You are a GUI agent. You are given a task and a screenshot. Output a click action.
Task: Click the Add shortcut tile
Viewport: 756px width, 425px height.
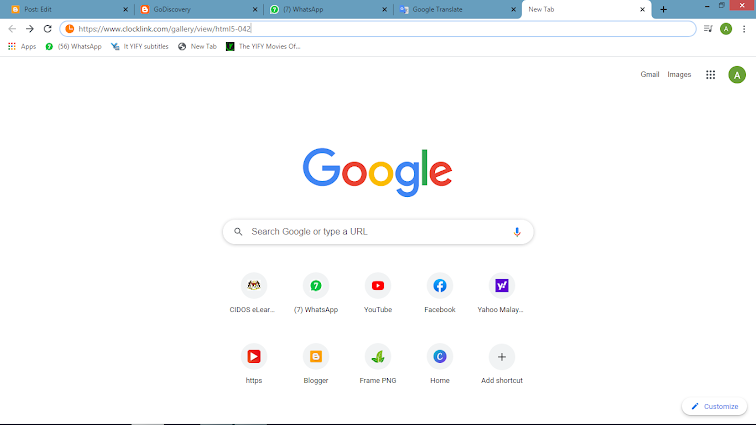501,364
